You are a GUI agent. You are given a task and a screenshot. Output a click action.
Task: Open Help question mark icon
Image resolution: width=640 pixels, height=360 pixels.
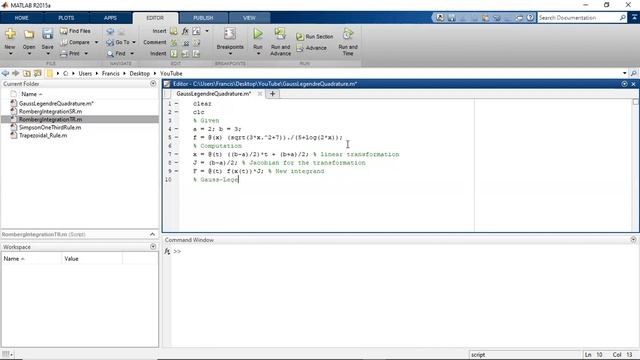click(530, 18)
